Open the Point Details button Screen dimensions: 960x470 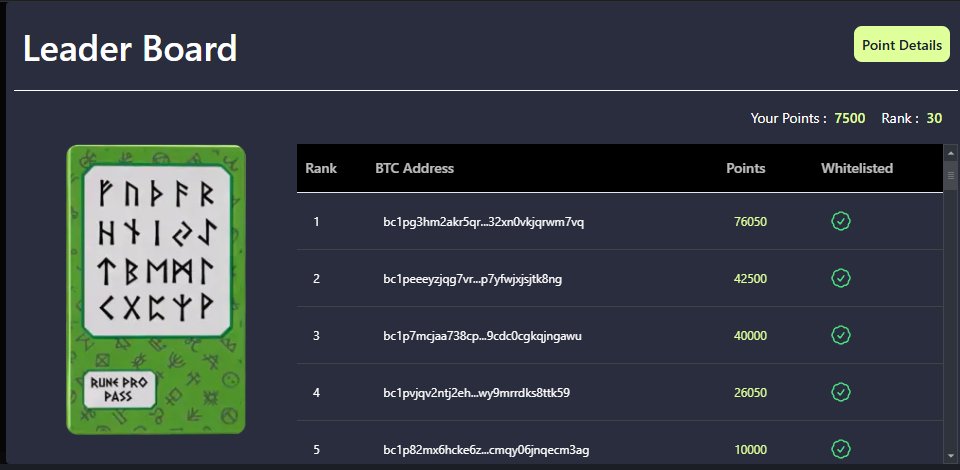pyautogui.click(x=902, y=44)
